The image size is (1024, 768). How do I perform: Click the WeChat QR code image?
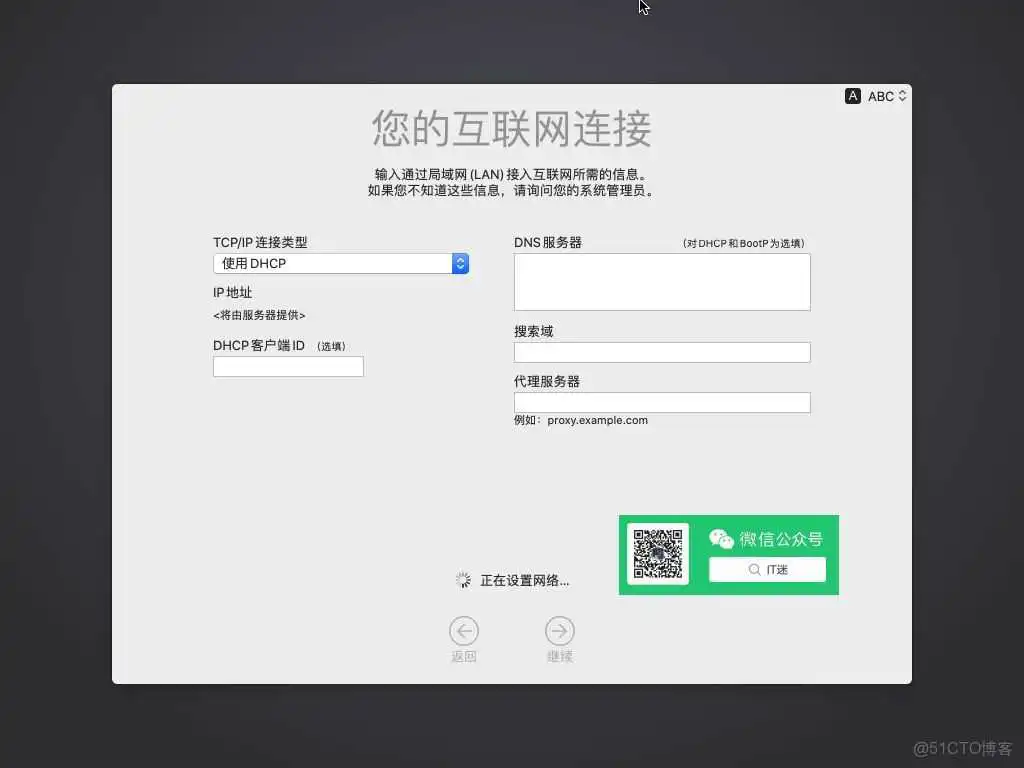point(658,553)
